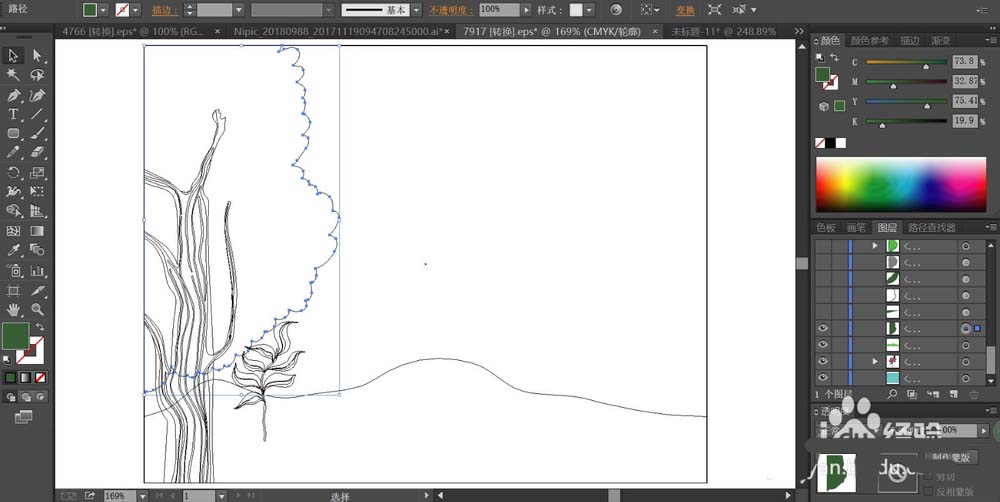1000x502 pixels.
Task: Switch to the Nipic_20180988 document tab
Action: tap(338, 31)
